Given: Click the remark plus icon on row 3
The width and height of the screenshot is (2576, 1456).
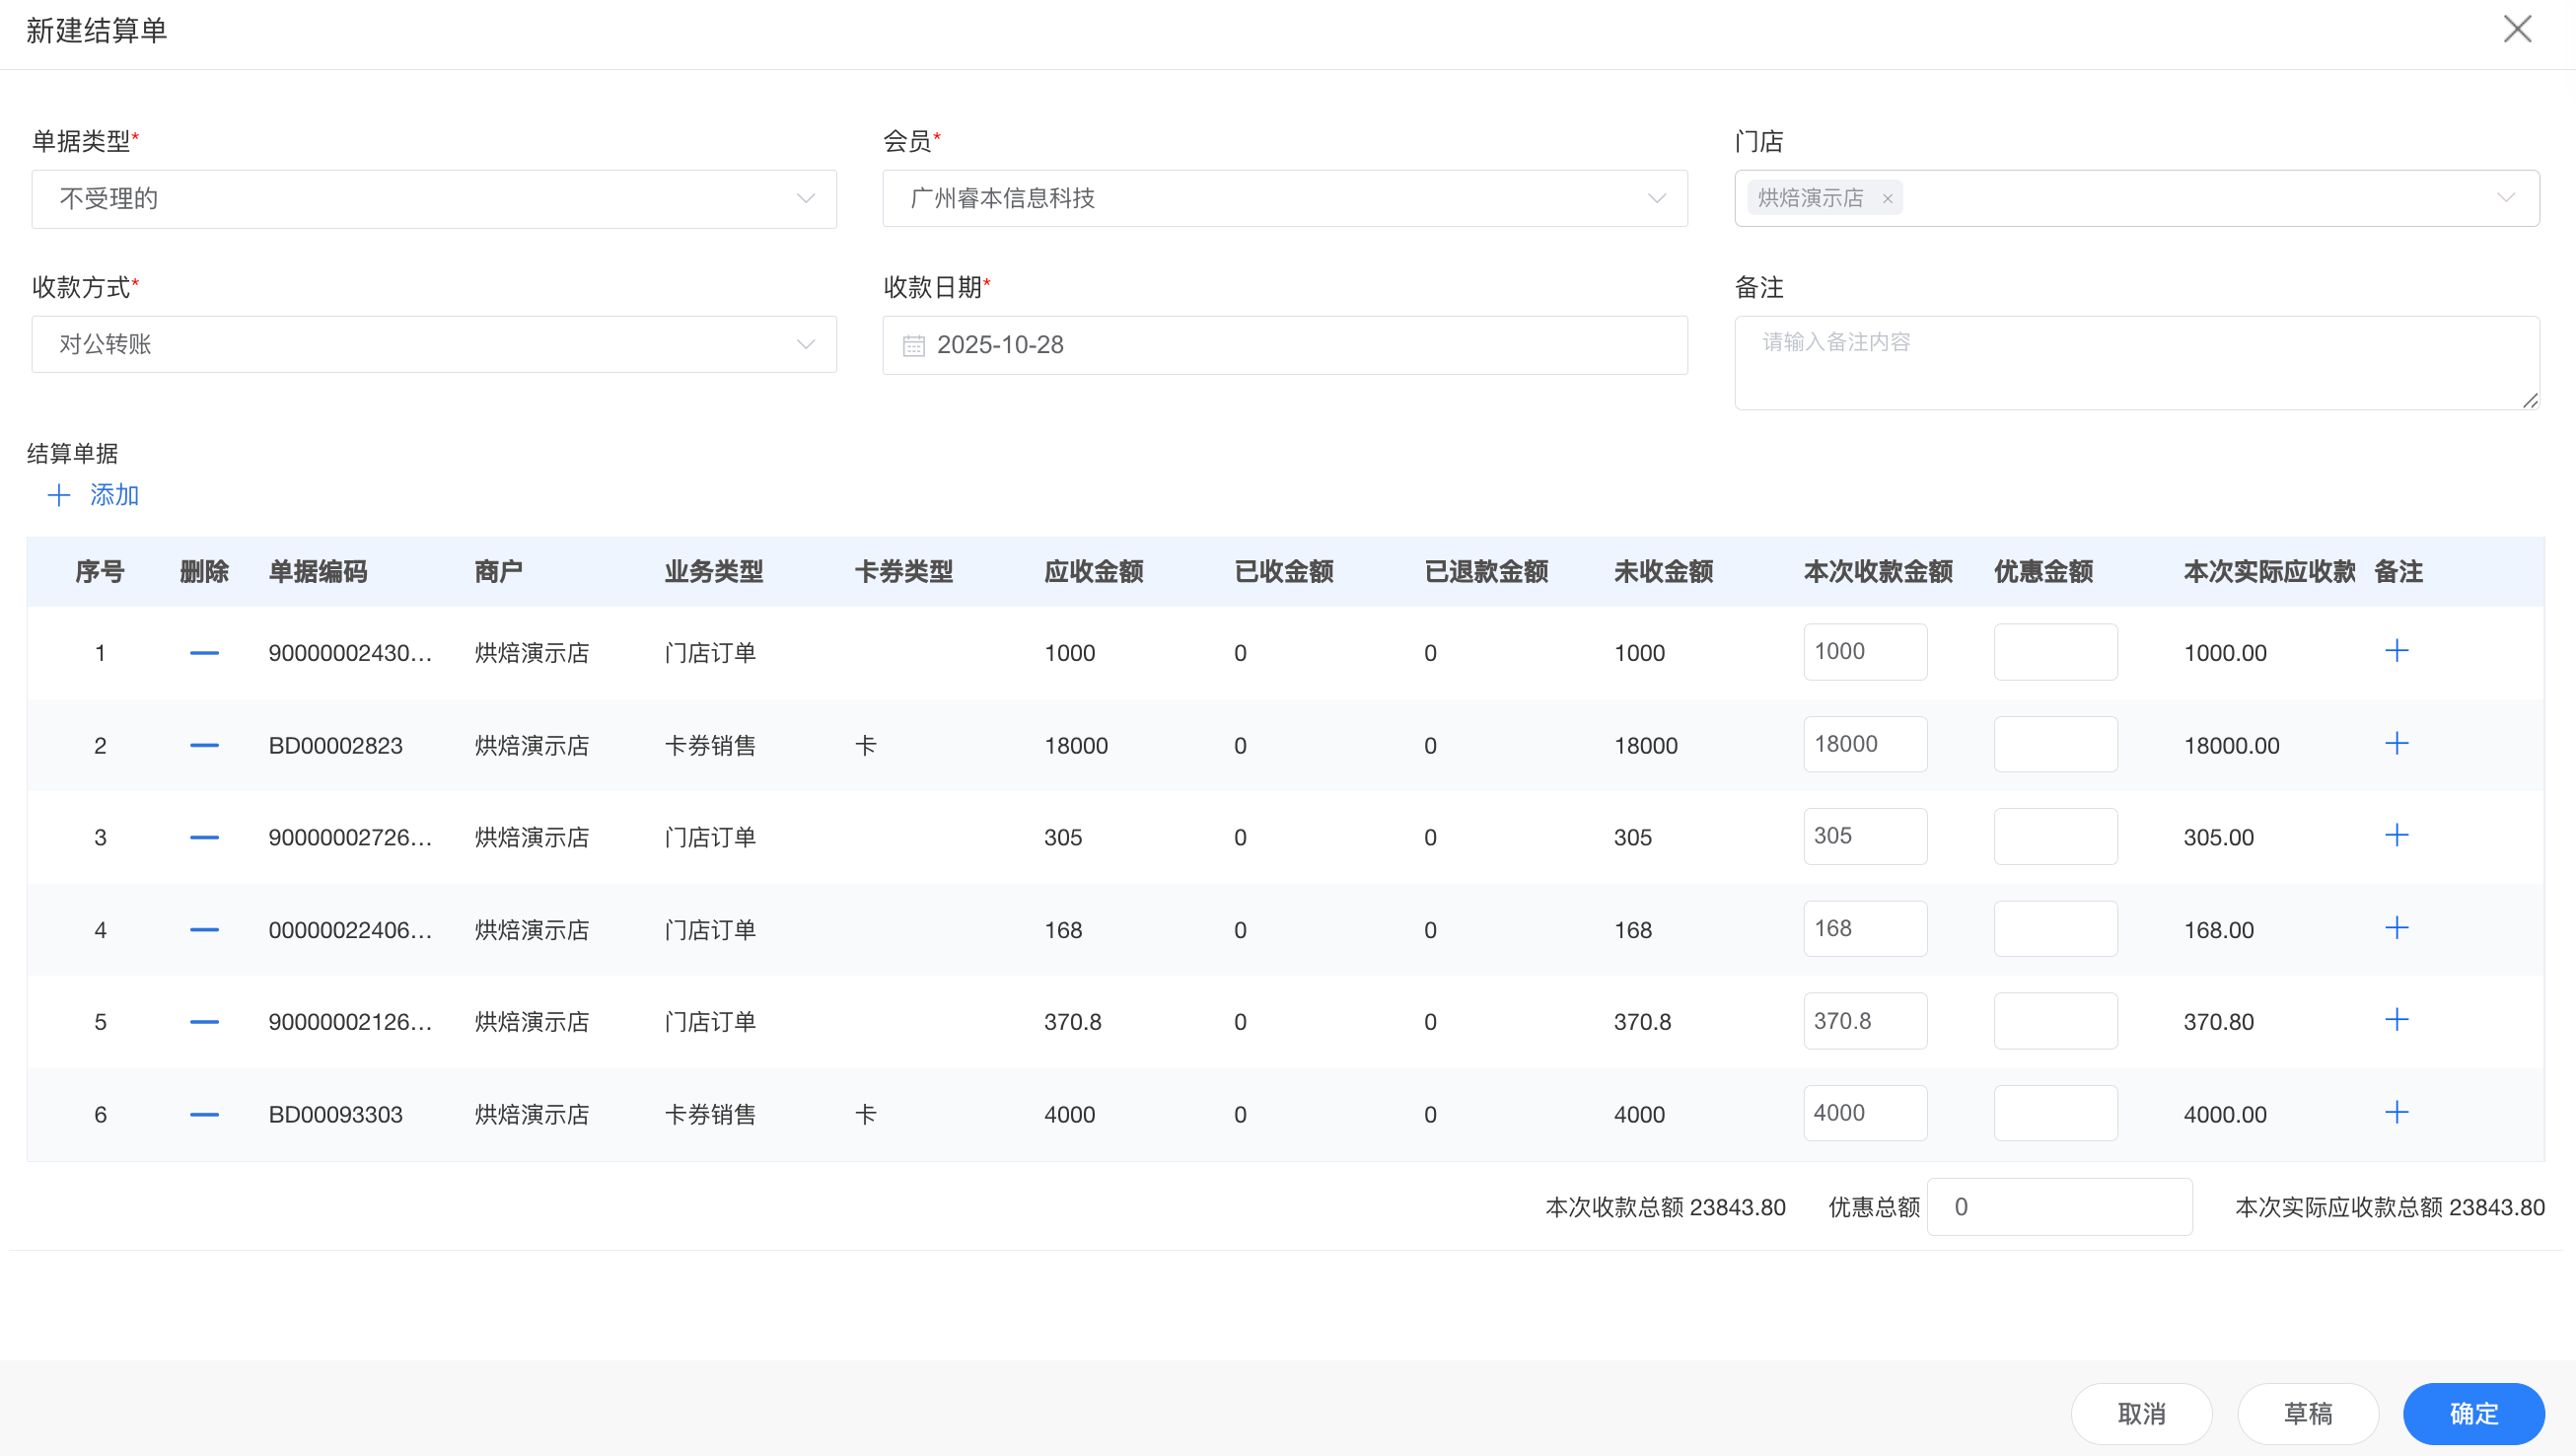Looking at the screenshot, I should (2396, 835).
